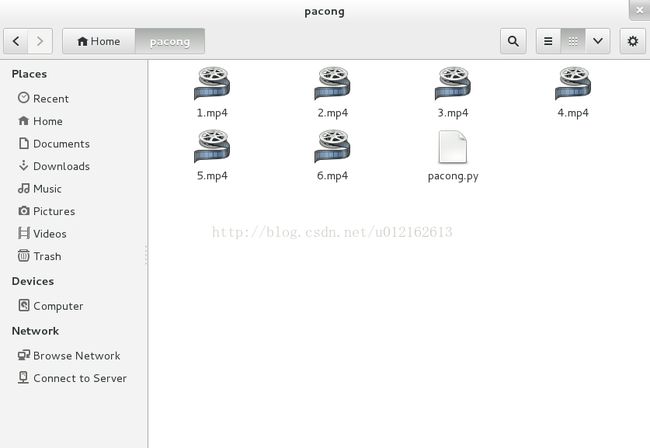Viewport: 650px width, 448px height.
Task: Click the Videos film icon
Action: pos(24,233)
